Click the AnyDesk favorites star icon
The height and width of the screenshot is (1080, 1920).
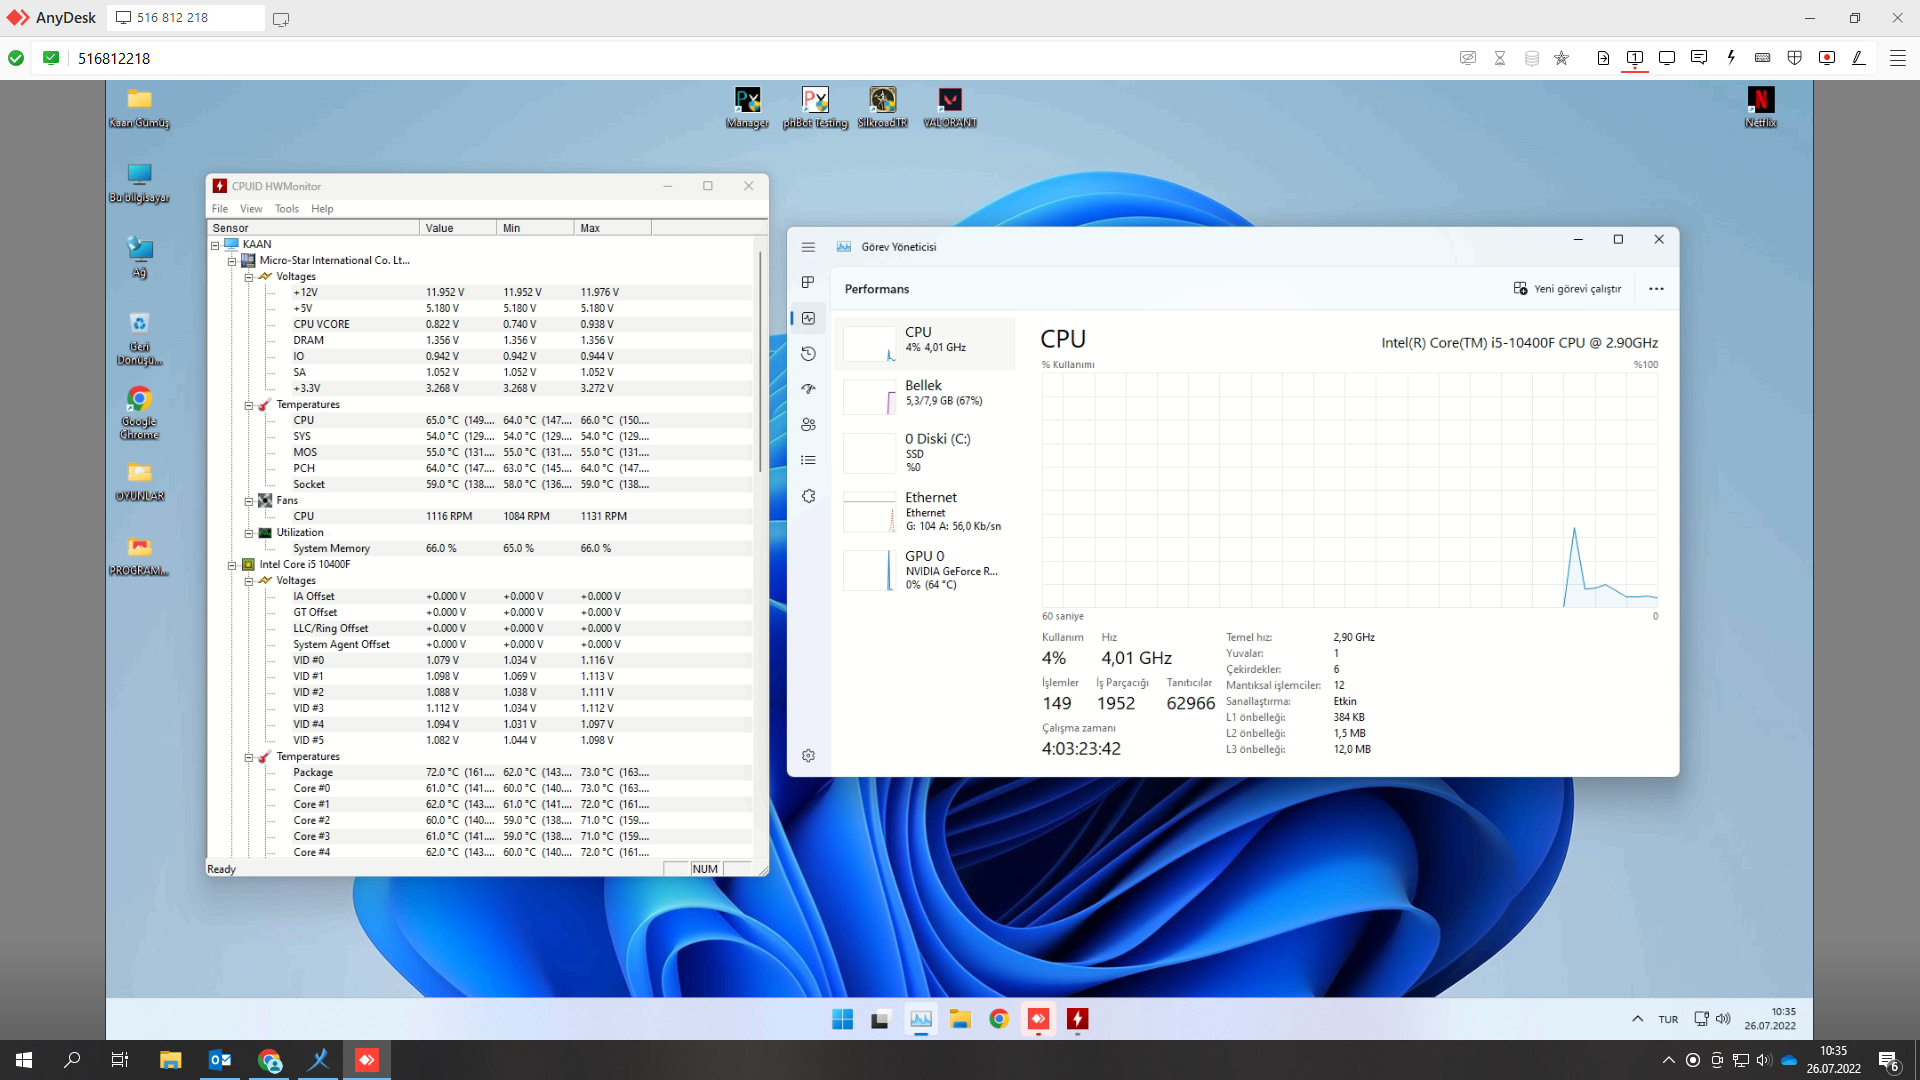click(1561, 58)
